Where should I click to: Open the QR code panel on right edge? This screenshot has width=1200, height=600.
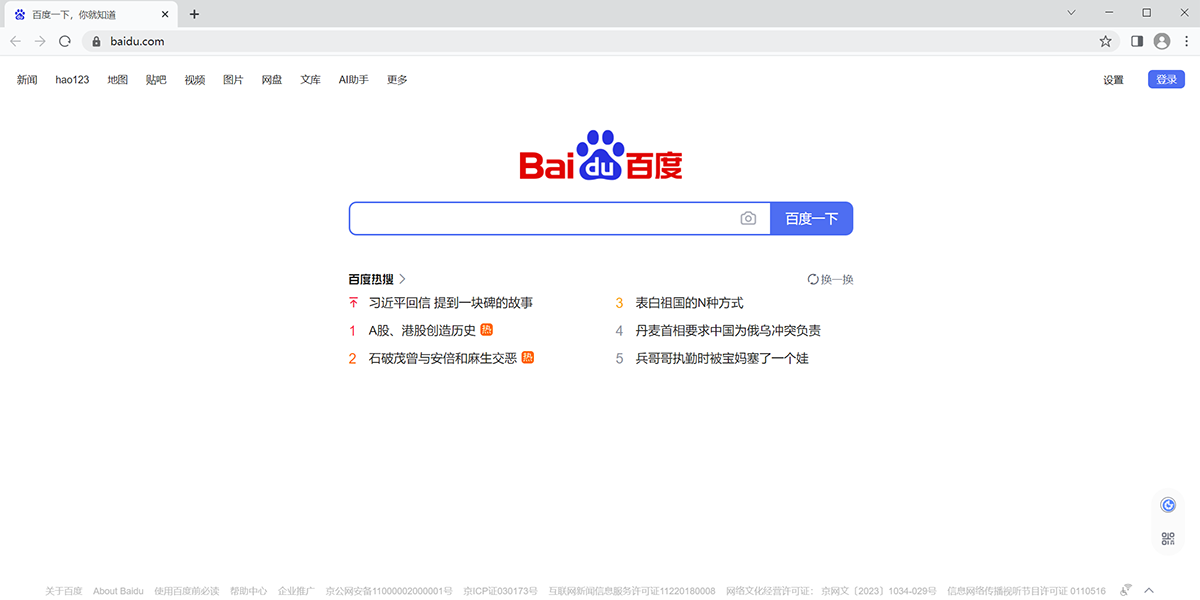click(1167, 537)
